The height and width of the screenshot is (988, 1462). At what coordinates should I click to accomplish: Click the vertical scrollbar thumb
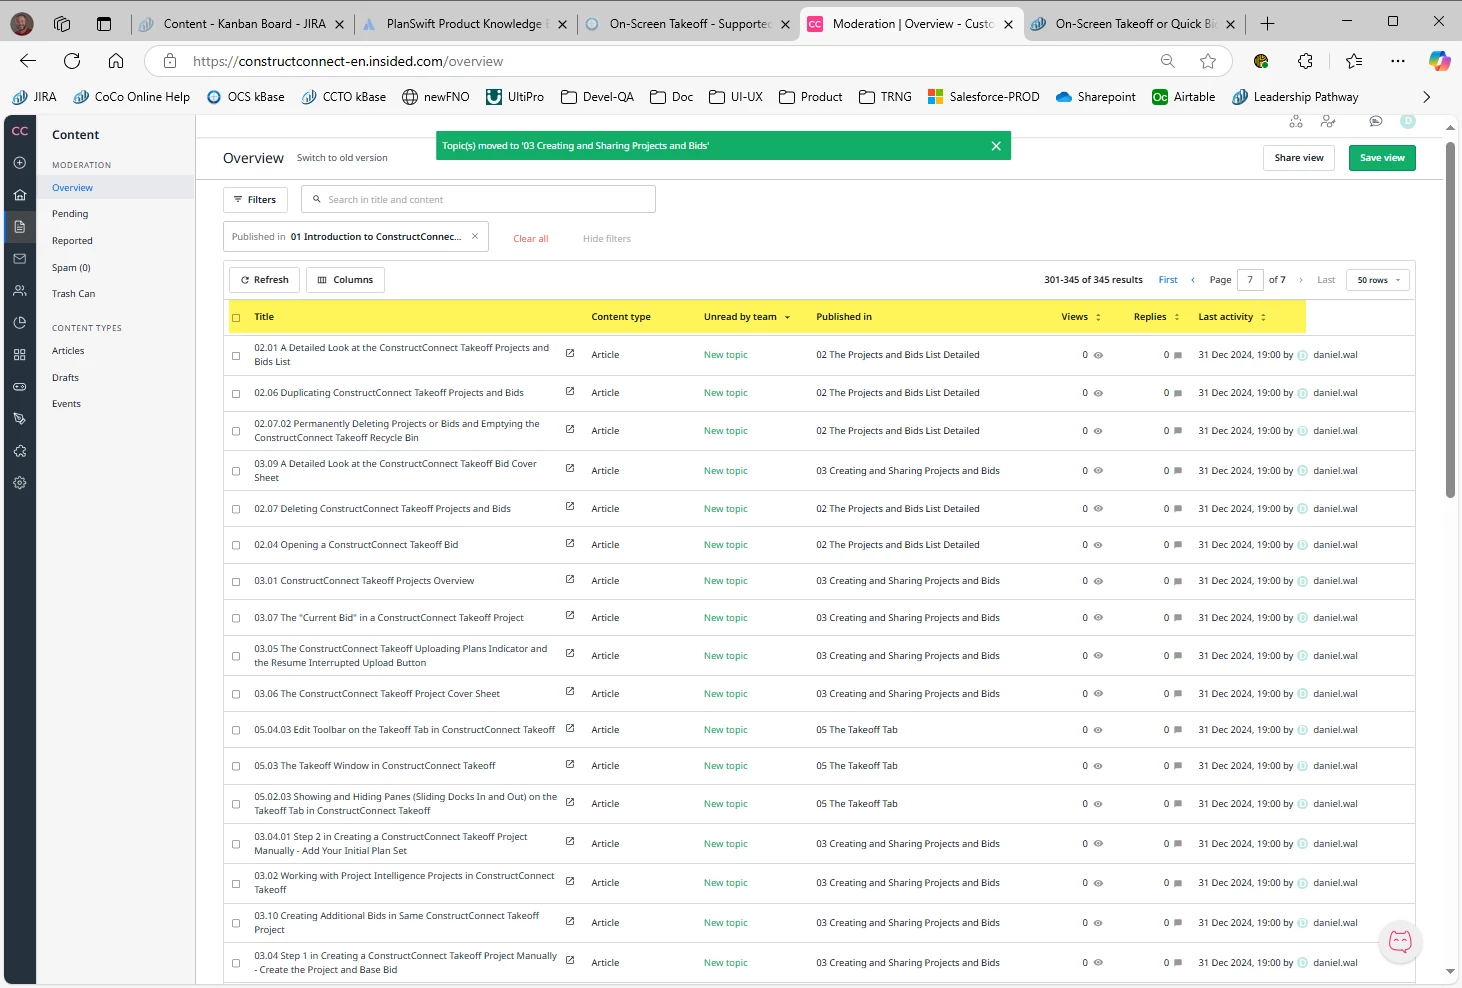tap(1450, 320)
